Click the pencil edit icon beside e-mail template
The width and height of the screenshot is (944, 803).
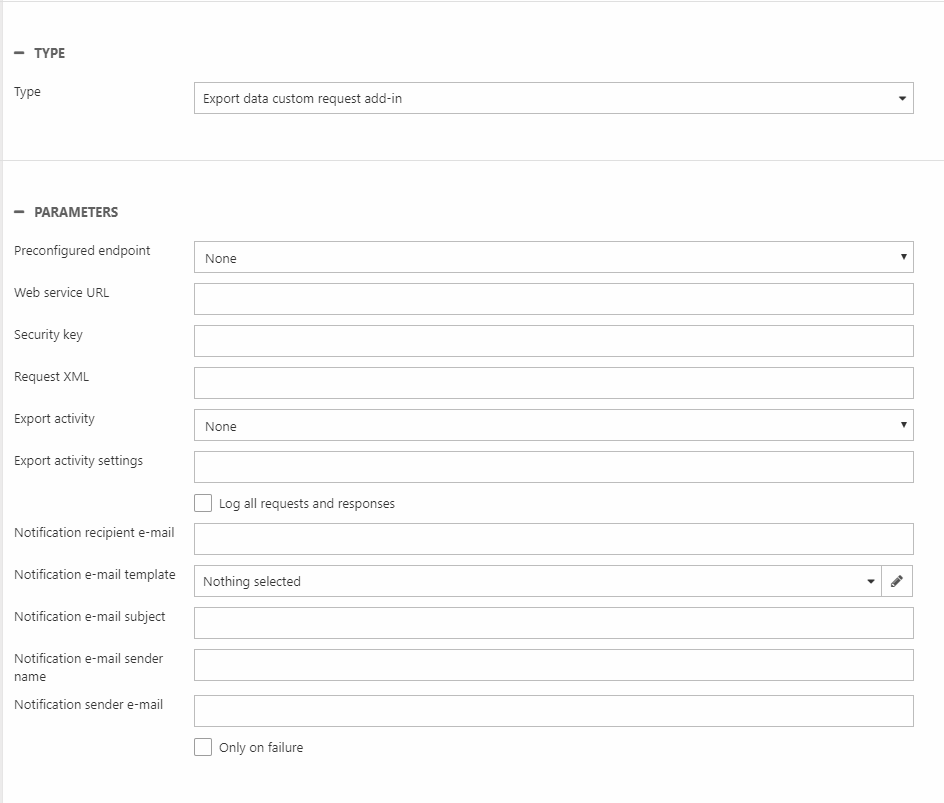click(x=897, y=581)
